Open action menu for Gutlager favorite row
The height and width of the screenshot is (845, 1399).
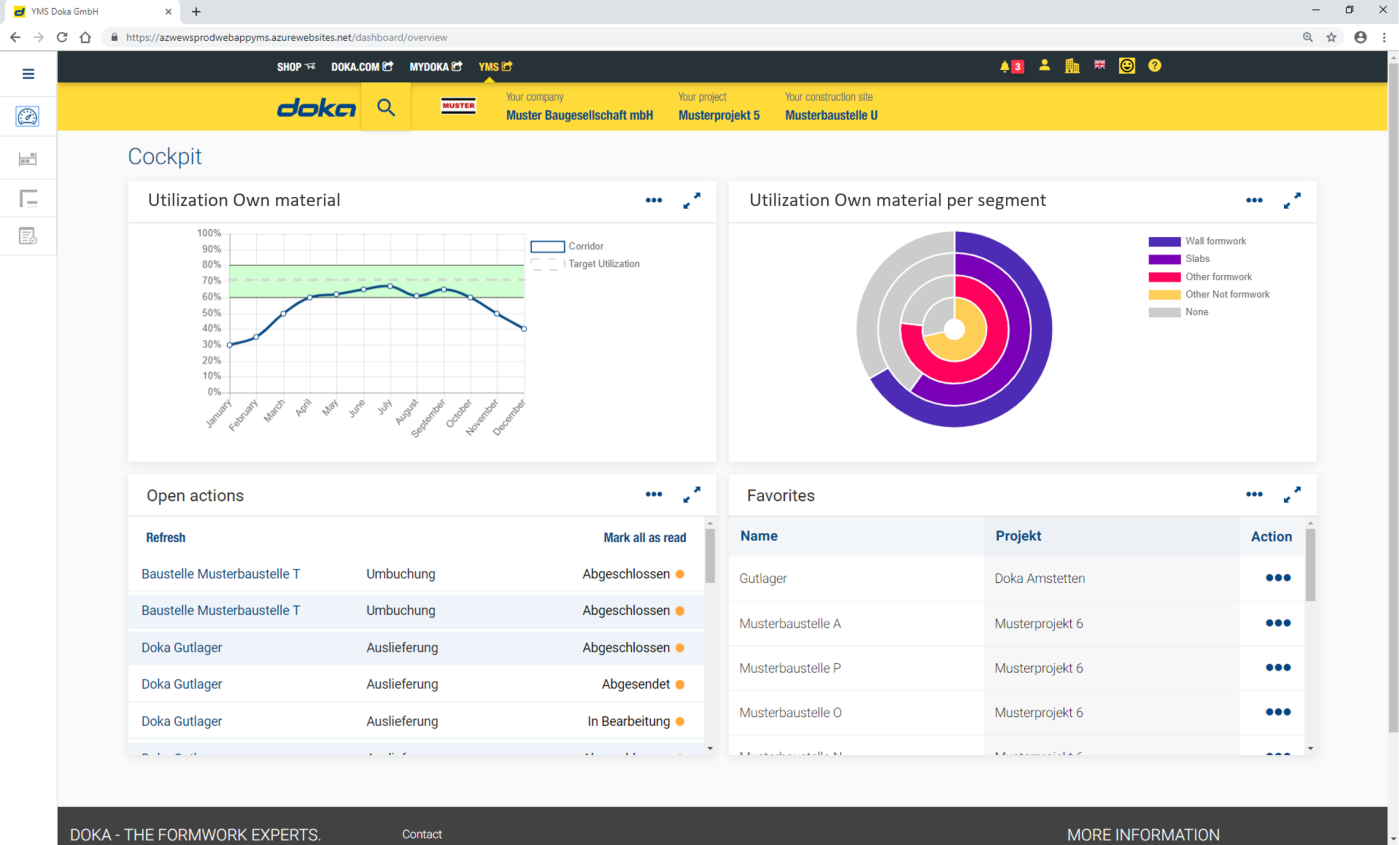tap(1277, 578)
